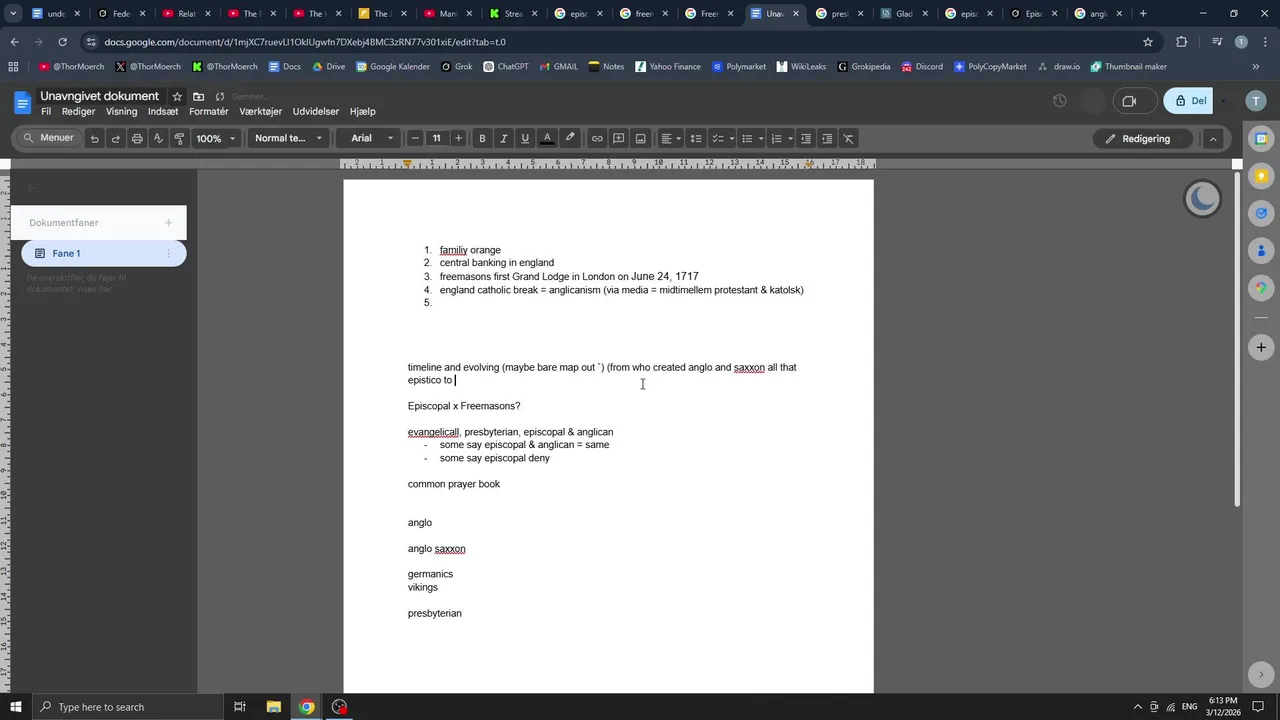The width and height of the screenshot is (1280, 720).
Task: Open Fane 1 tab options three-dot menu
Action: click(168, 254)
